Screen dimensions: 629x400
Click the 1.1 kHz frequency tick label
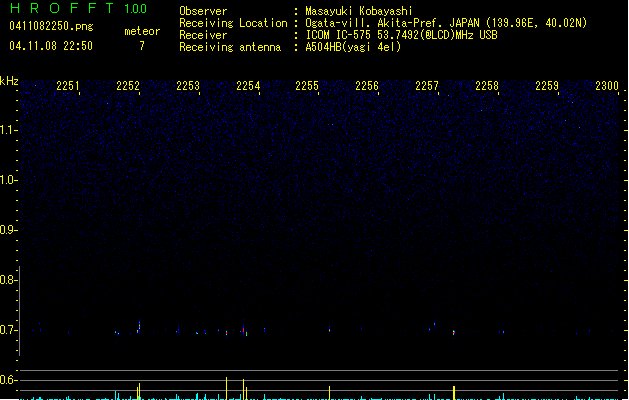click(x=7, y=130)
